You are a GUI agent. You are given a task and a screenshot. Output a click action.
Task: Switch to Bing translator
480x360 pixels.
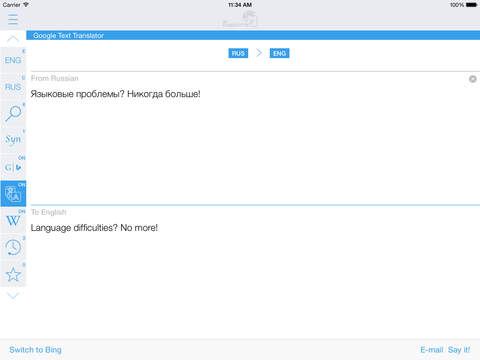point(35,350)
